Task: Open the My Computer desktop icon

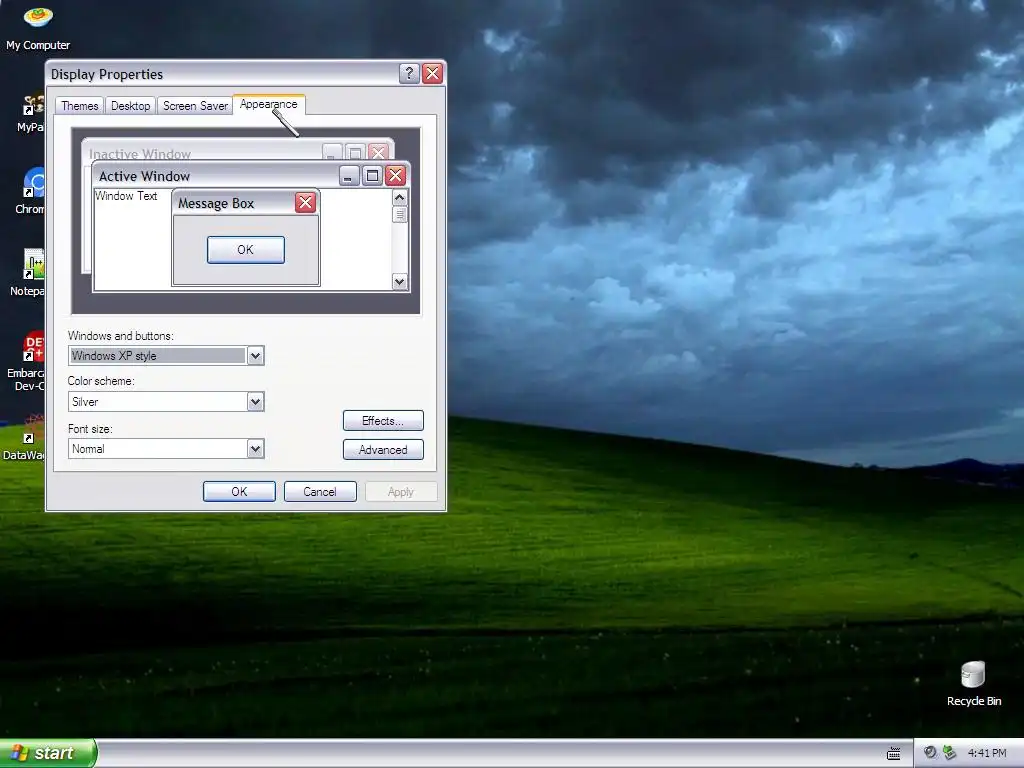Action: coord(38,26)
